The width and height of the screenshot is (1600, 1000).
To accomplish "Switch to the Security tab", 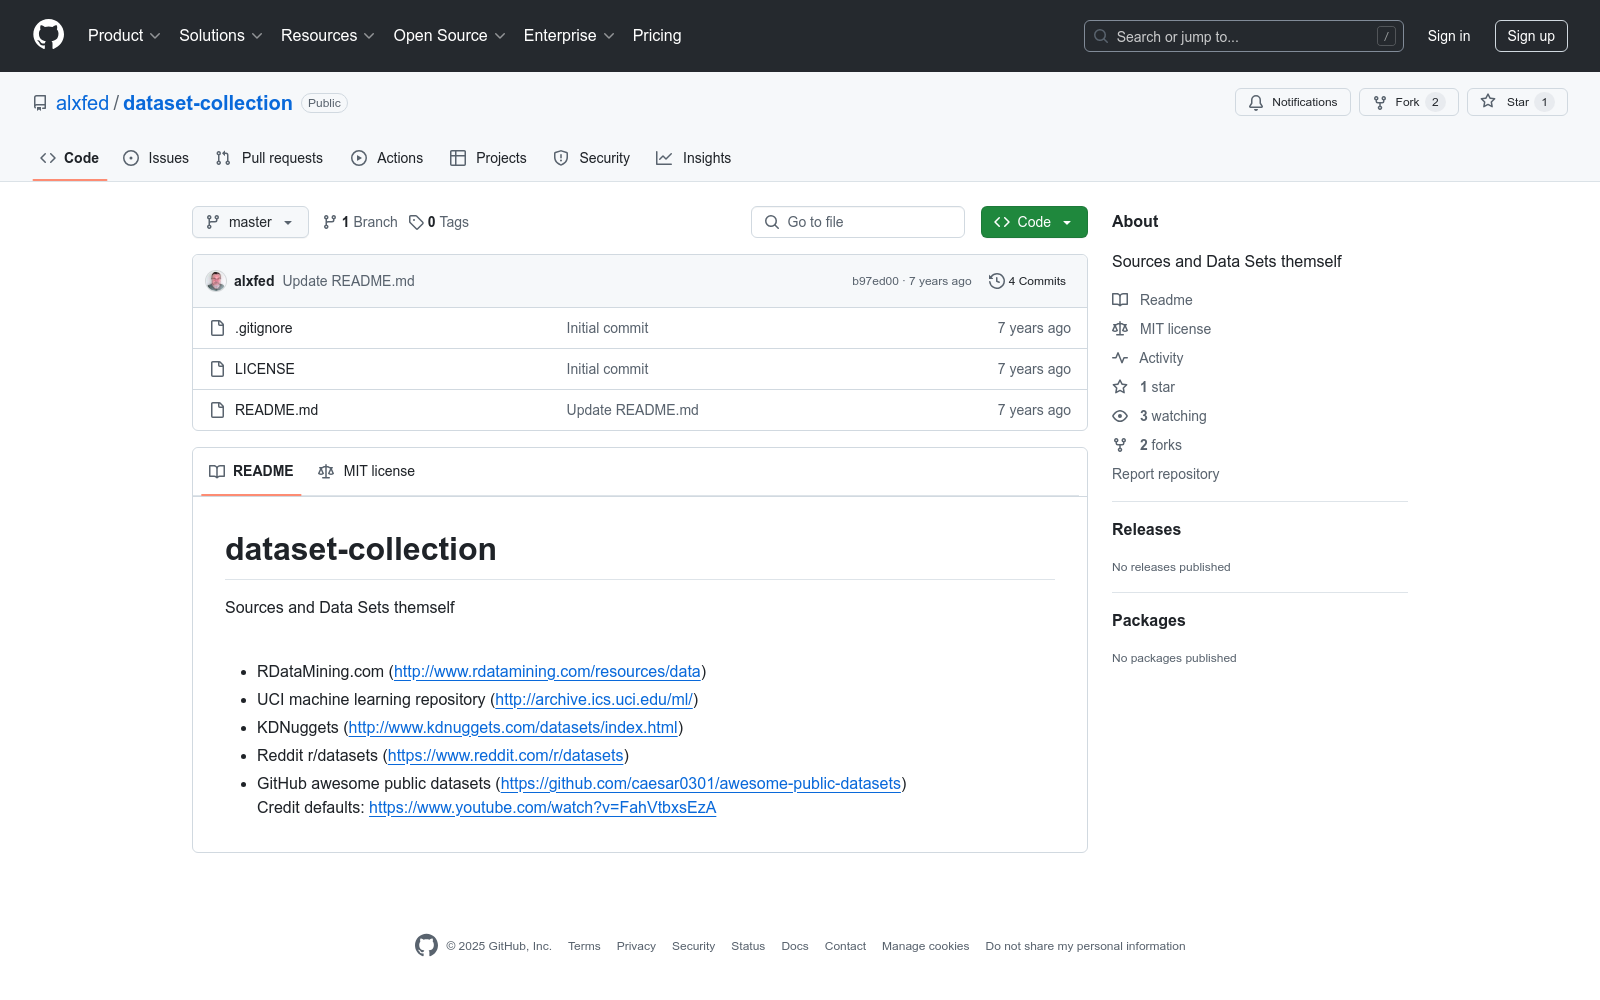I will [592, 158].
